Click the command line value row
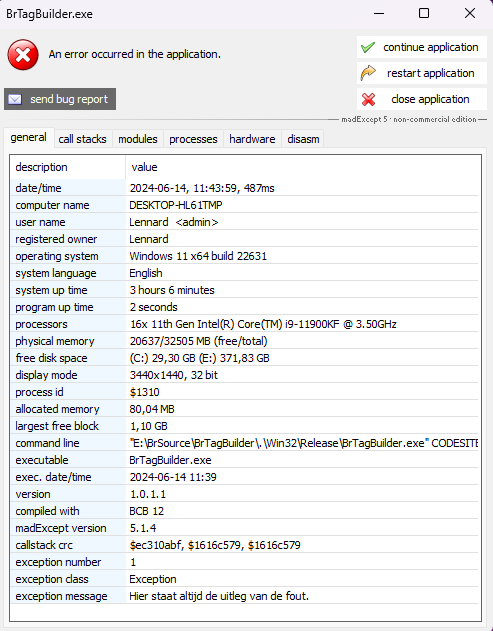Screen dimensions: 493x631 [244, 443]
